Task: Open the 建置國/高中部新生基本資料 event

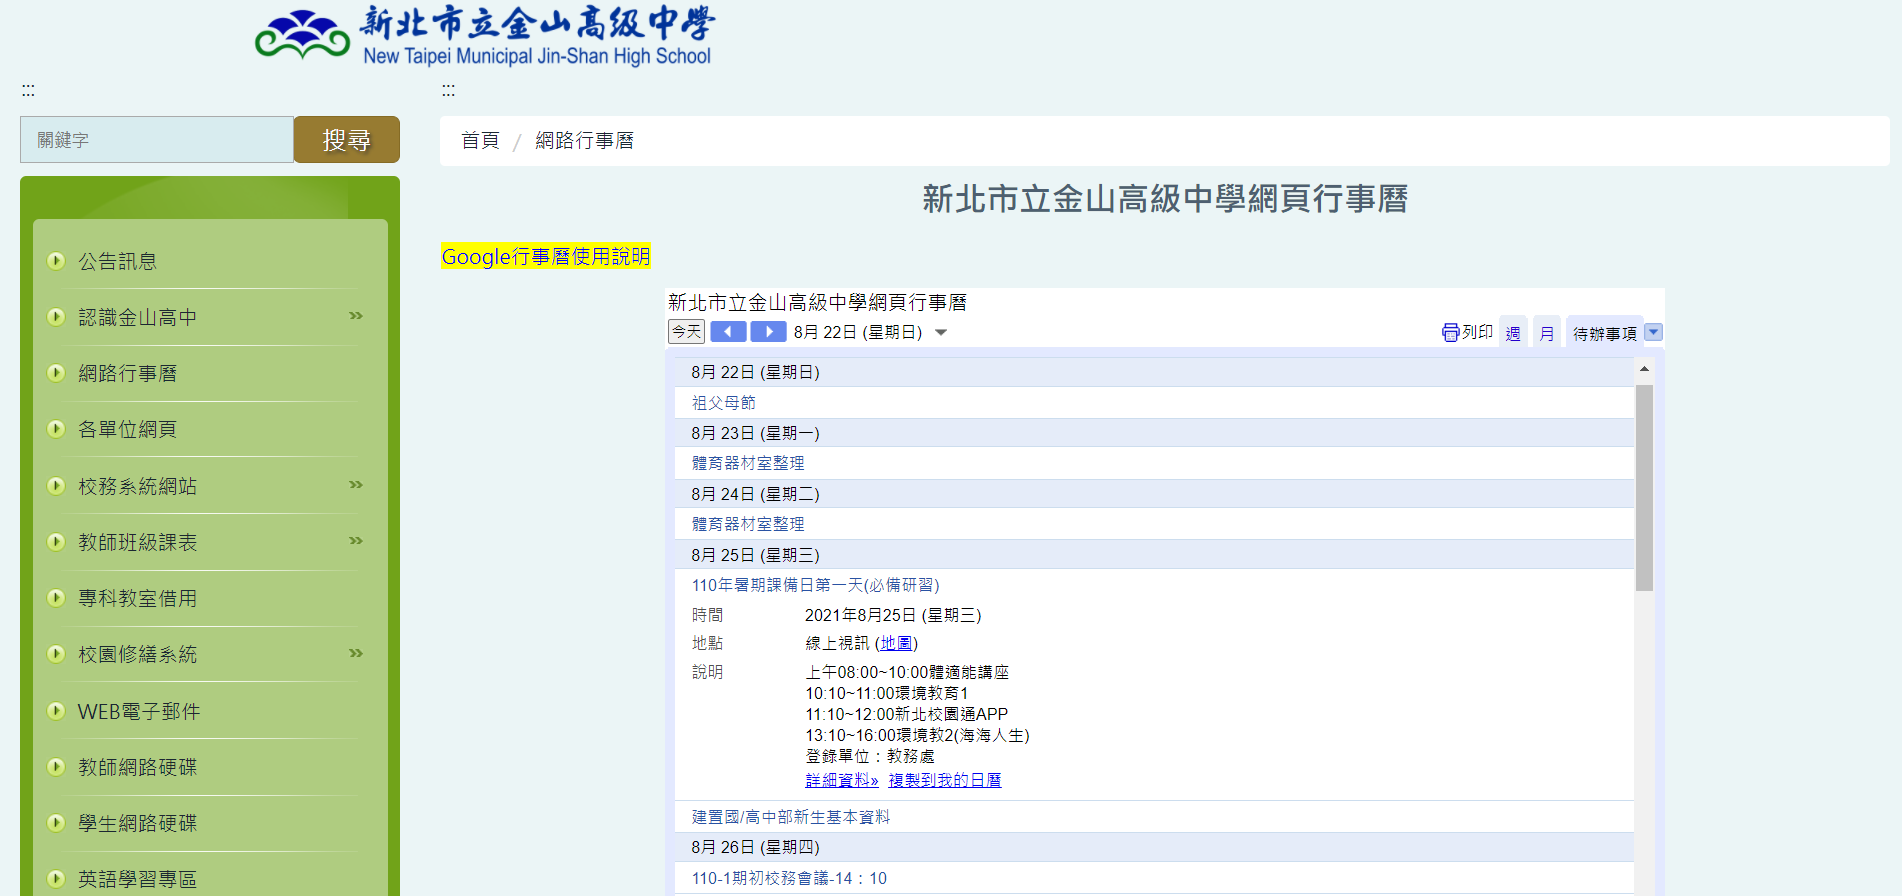Action: coord(790,817)
